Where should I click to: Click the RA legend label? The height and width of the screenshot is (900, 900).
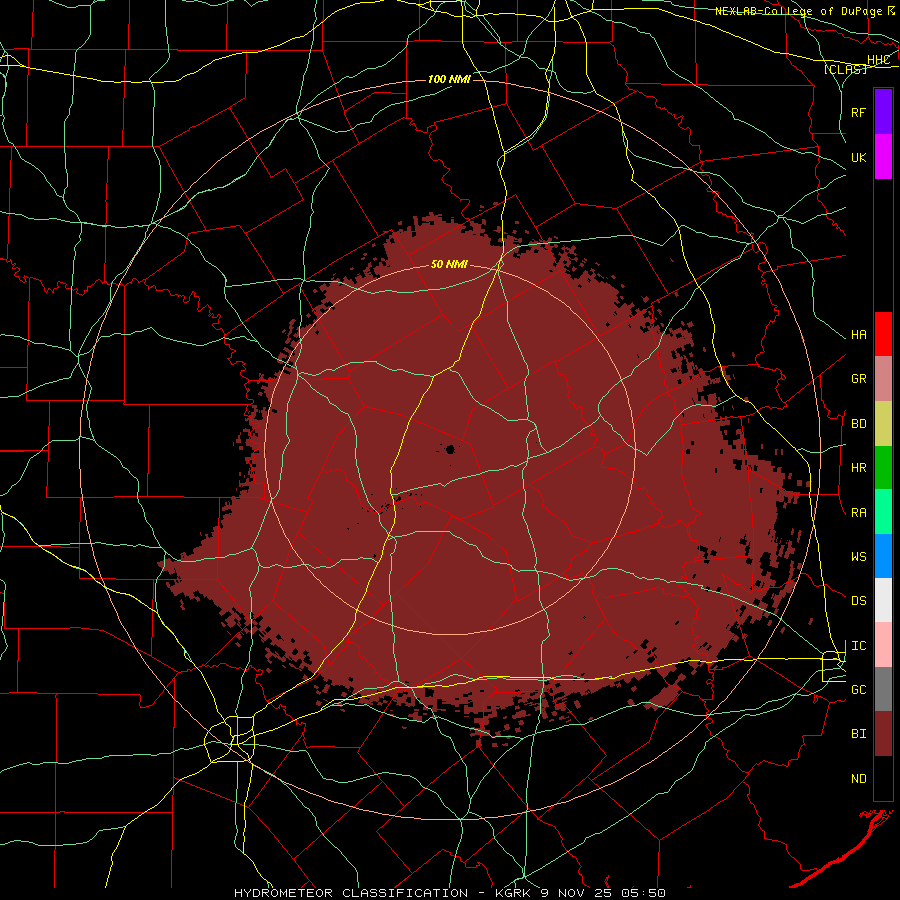point(858,513)
